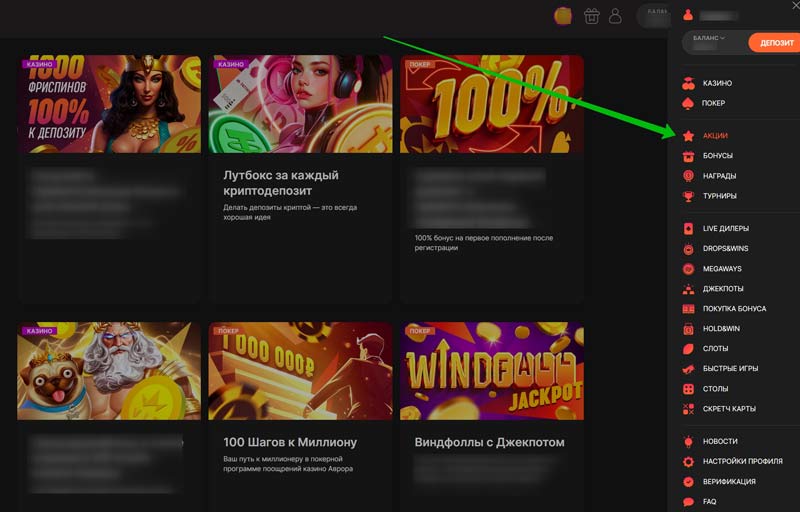800x512 pixels.
Task: Go to Скретч карты section
Action: tap(730, 409)
